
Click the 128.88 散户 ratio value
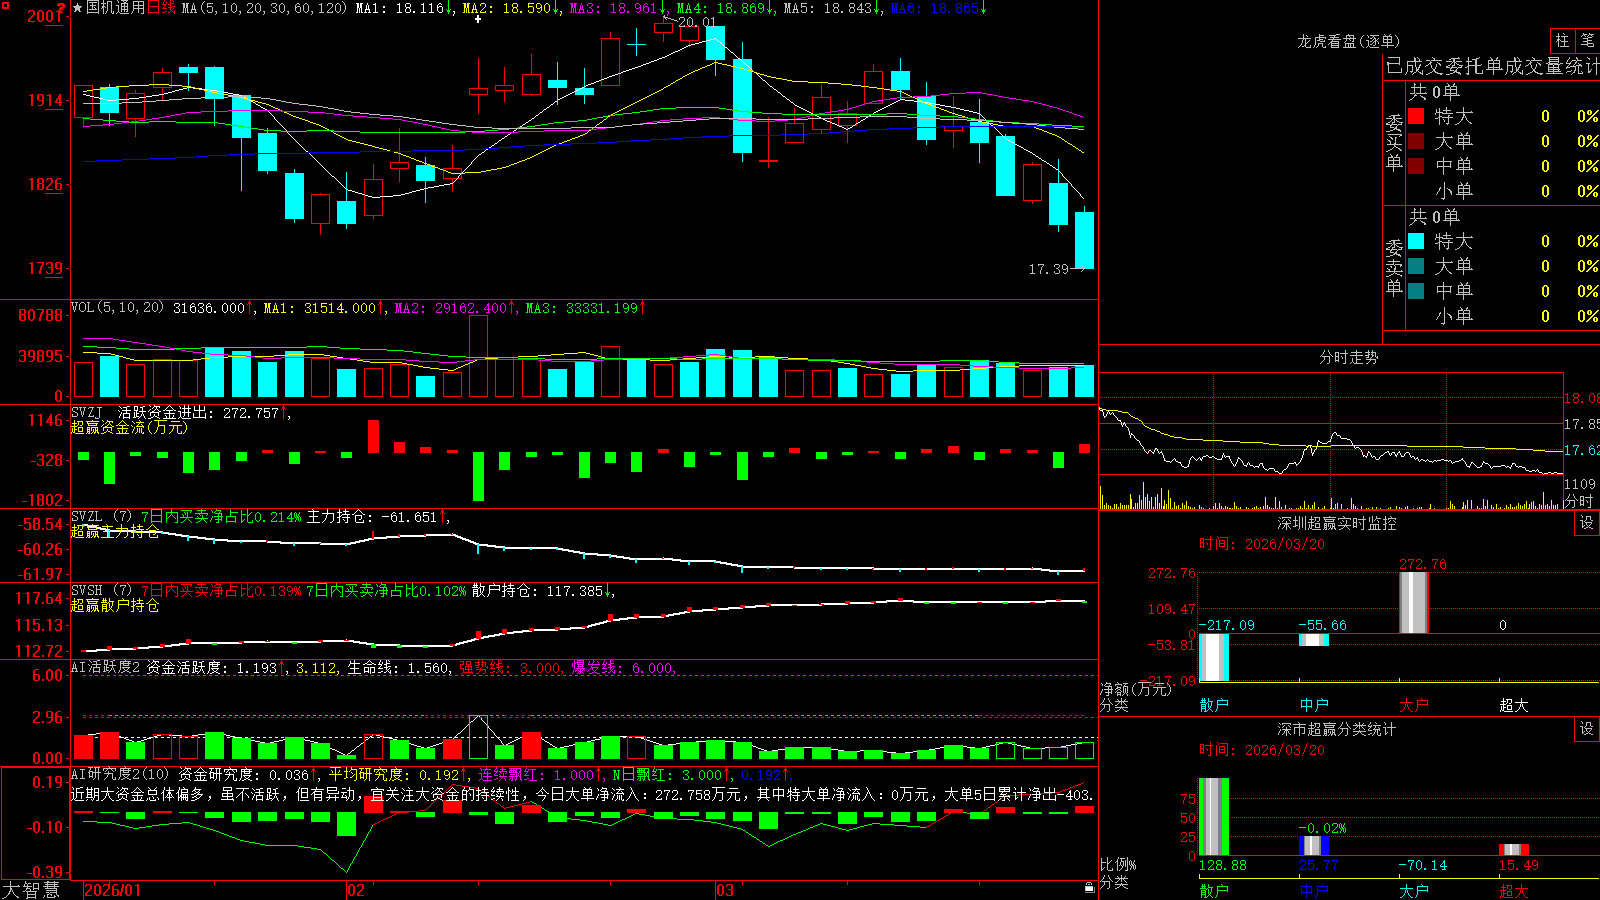(1223, 865)
